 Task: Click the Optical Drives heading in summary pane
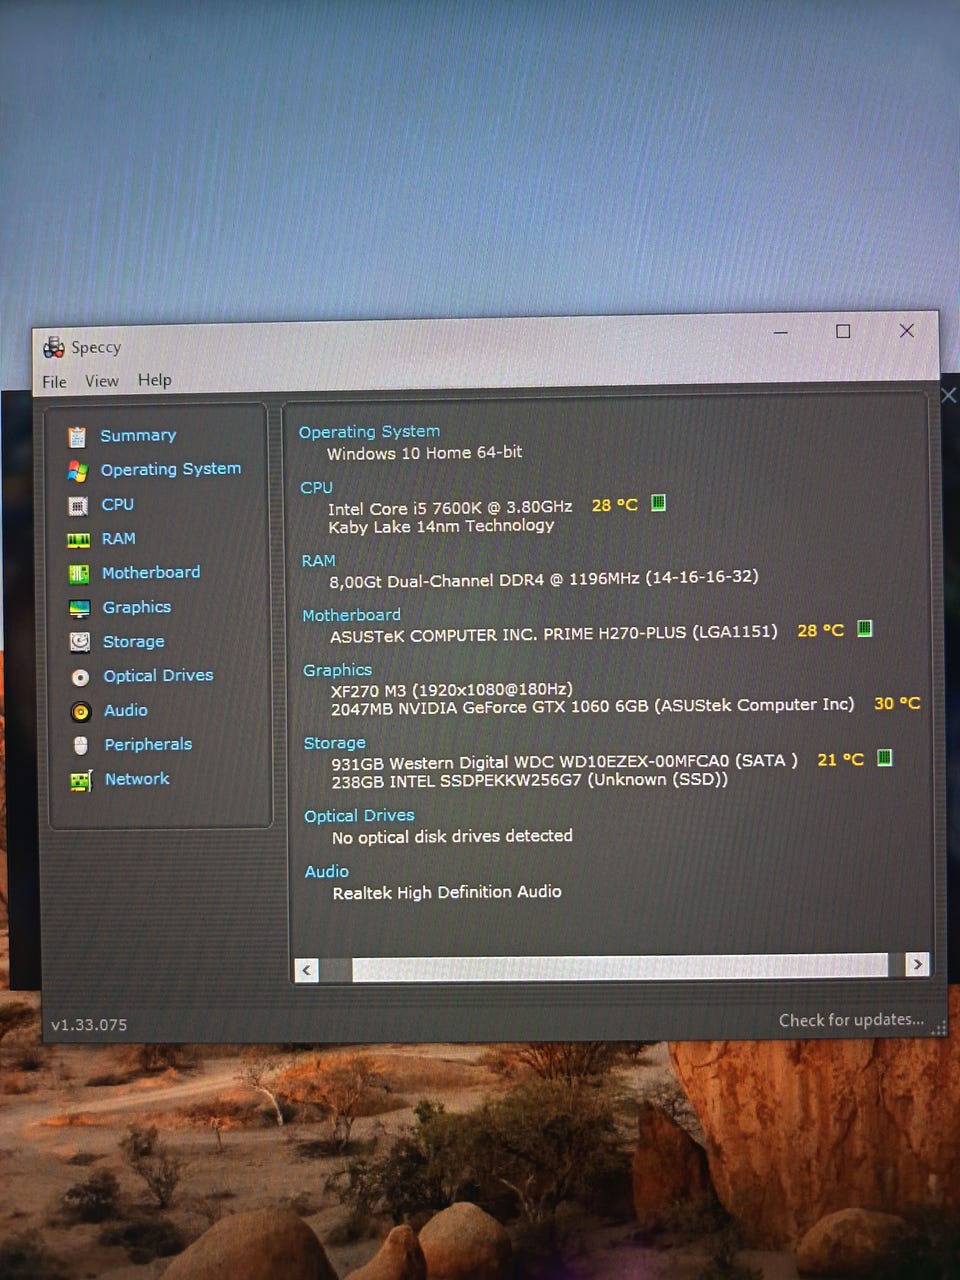coord(359,816)
